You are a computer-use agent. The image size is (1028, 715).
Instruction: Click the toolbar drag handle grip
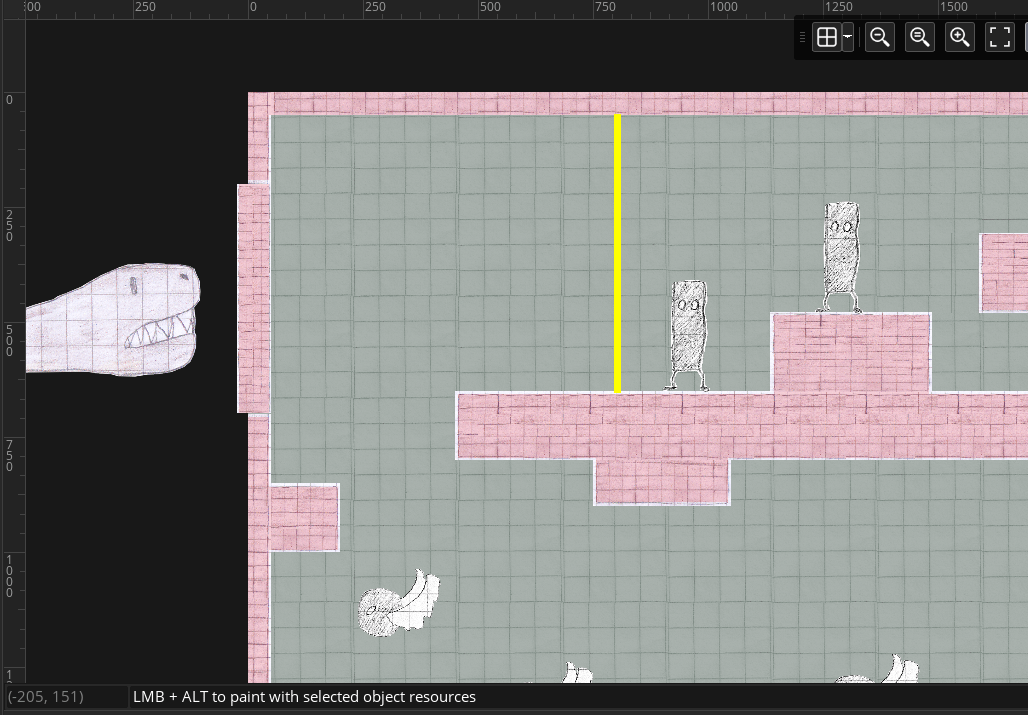pyautogui.click(x=802, y=37)
